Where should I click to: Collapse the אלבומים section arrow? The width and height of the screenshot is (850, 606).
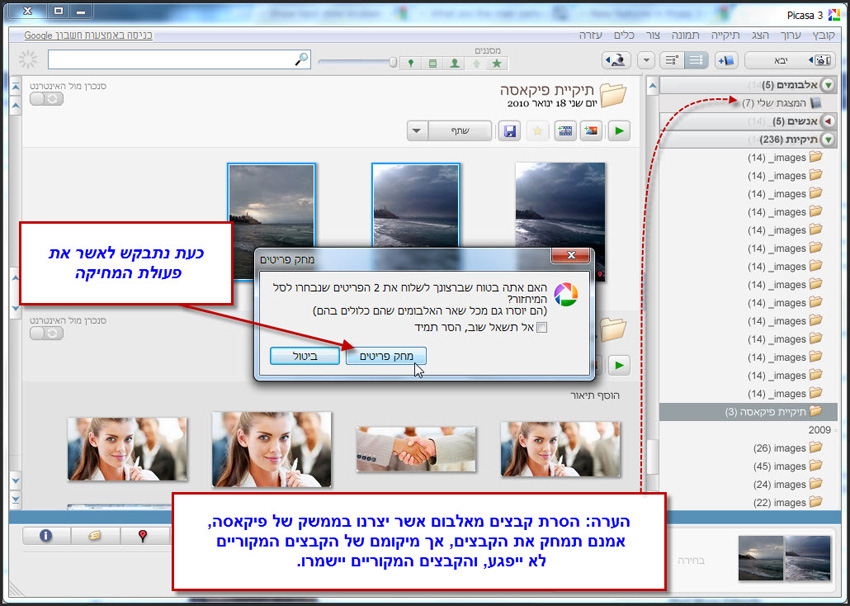[x=828, y=85]
